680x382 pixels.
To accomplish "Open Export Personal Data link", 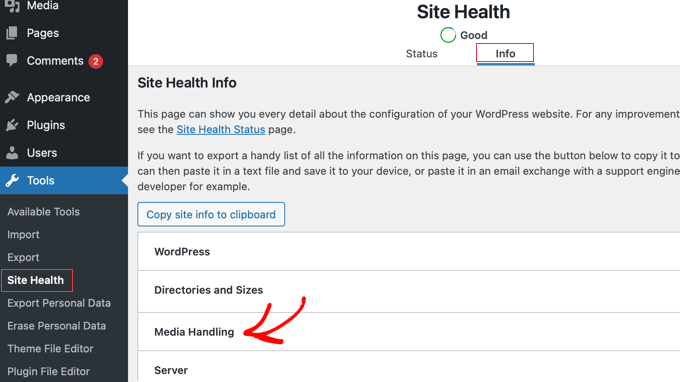I will [x=59, y=303].
